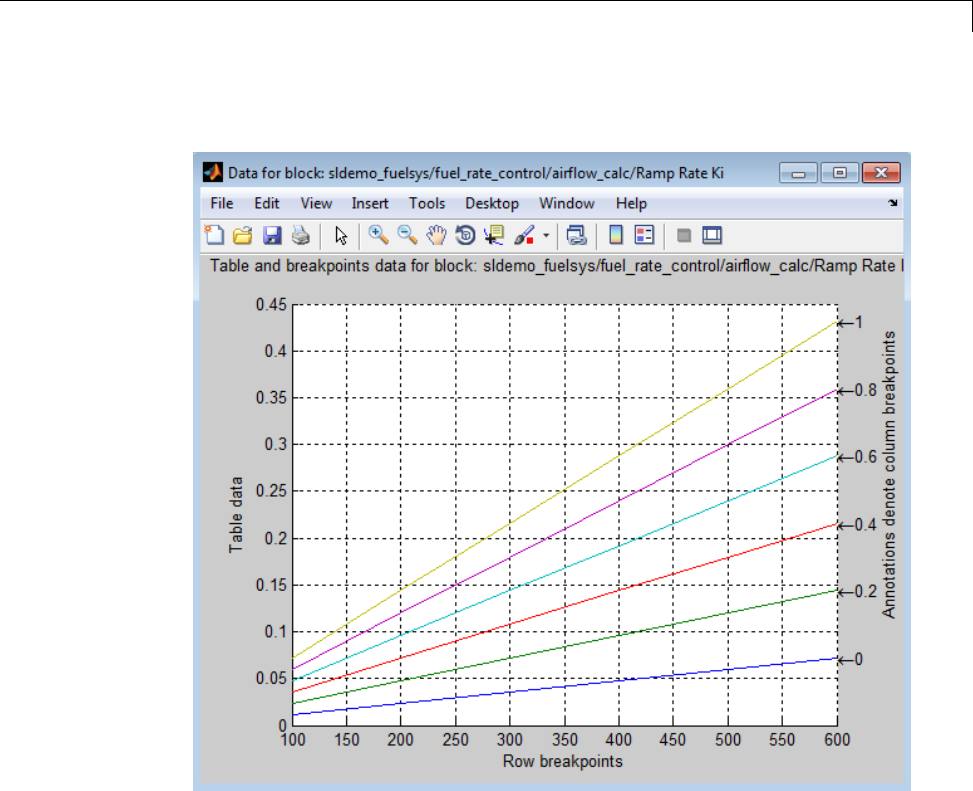Select 'Annotations denote column breakpoints' label
This screenshot has height=791, width=973.
coord(889,475)
